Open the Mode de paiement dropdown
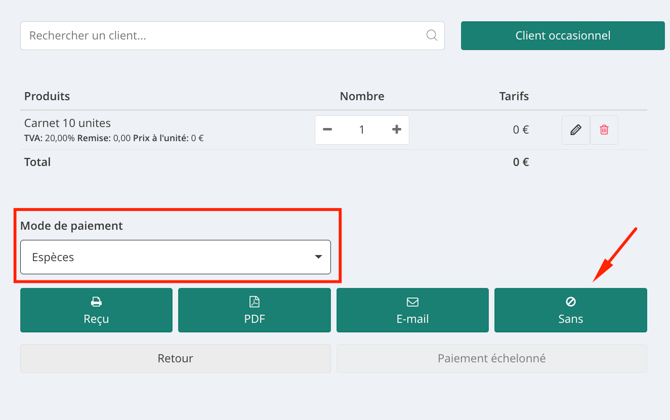This screenshot has width=670, height=420. (x=175, y=257)
